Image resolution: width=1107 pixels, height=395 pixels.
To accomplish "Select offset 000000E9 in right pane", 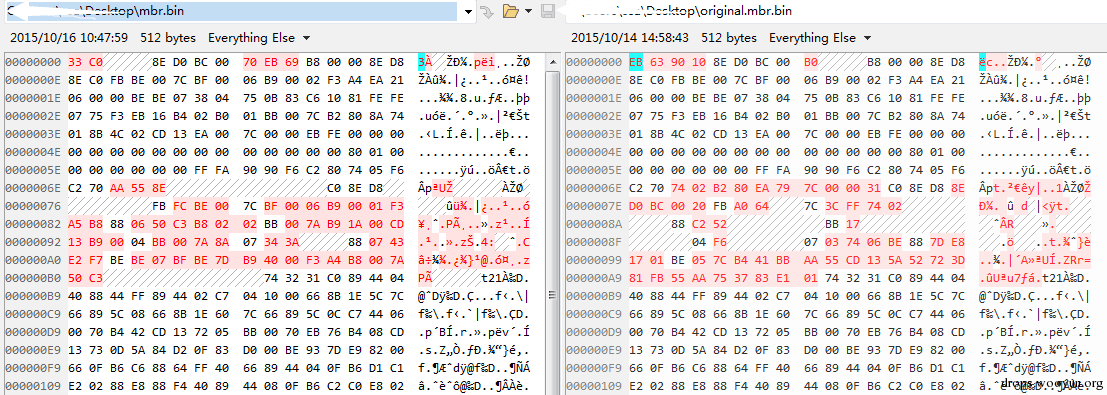I will coord(593,351).
